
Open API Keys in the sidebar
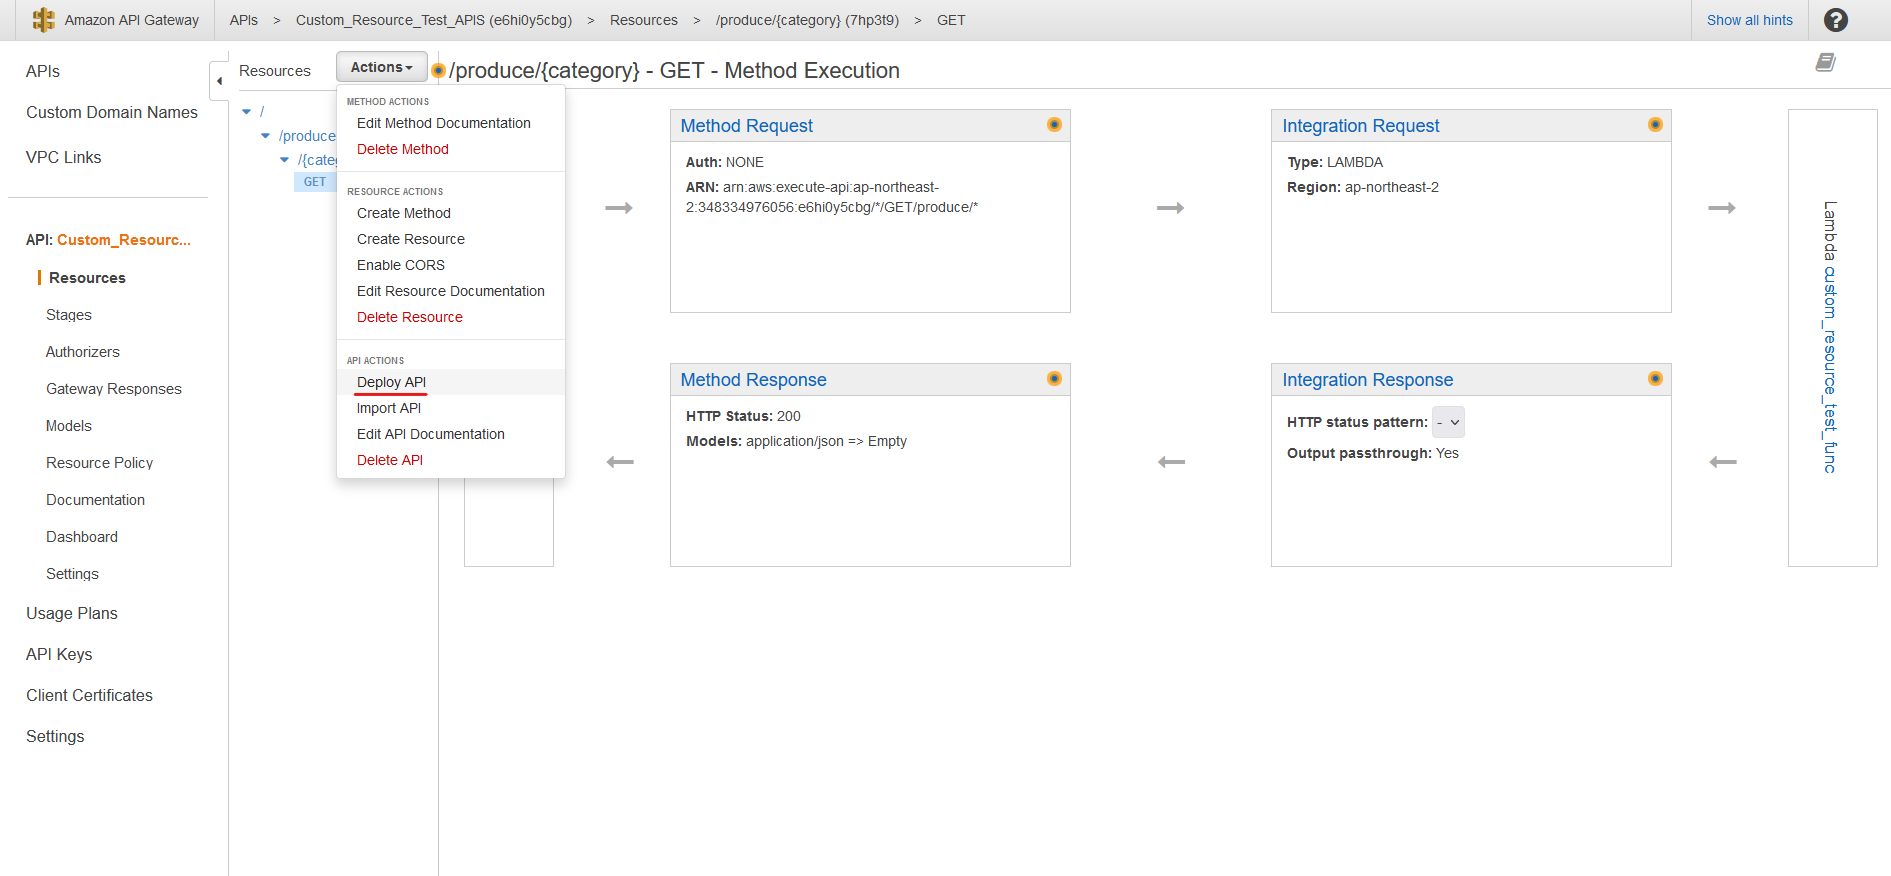(59, 654)
